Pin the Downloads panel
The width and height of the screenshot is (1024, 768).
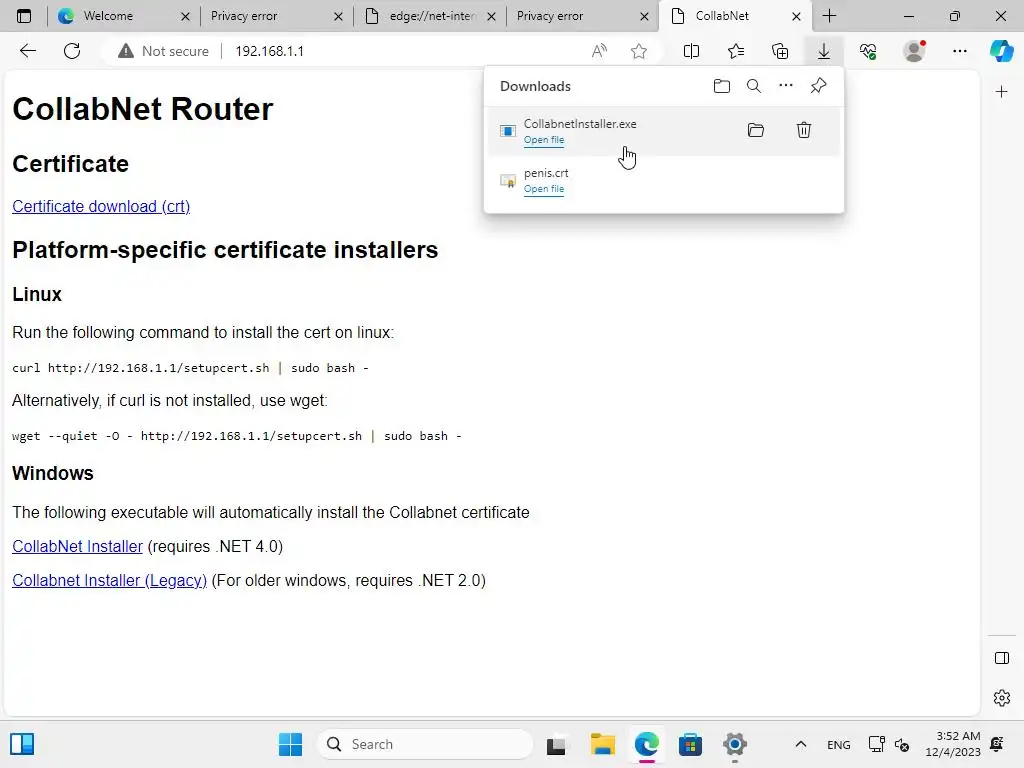818,86
